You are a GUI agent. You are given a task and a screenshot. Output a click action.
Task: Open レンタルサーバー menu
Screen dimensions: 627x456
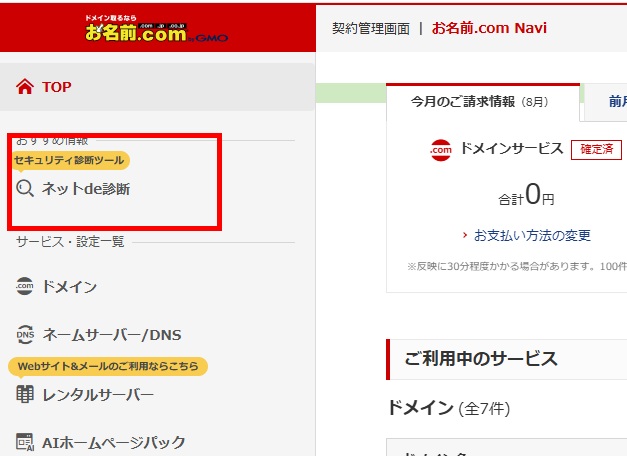point(98,395)
